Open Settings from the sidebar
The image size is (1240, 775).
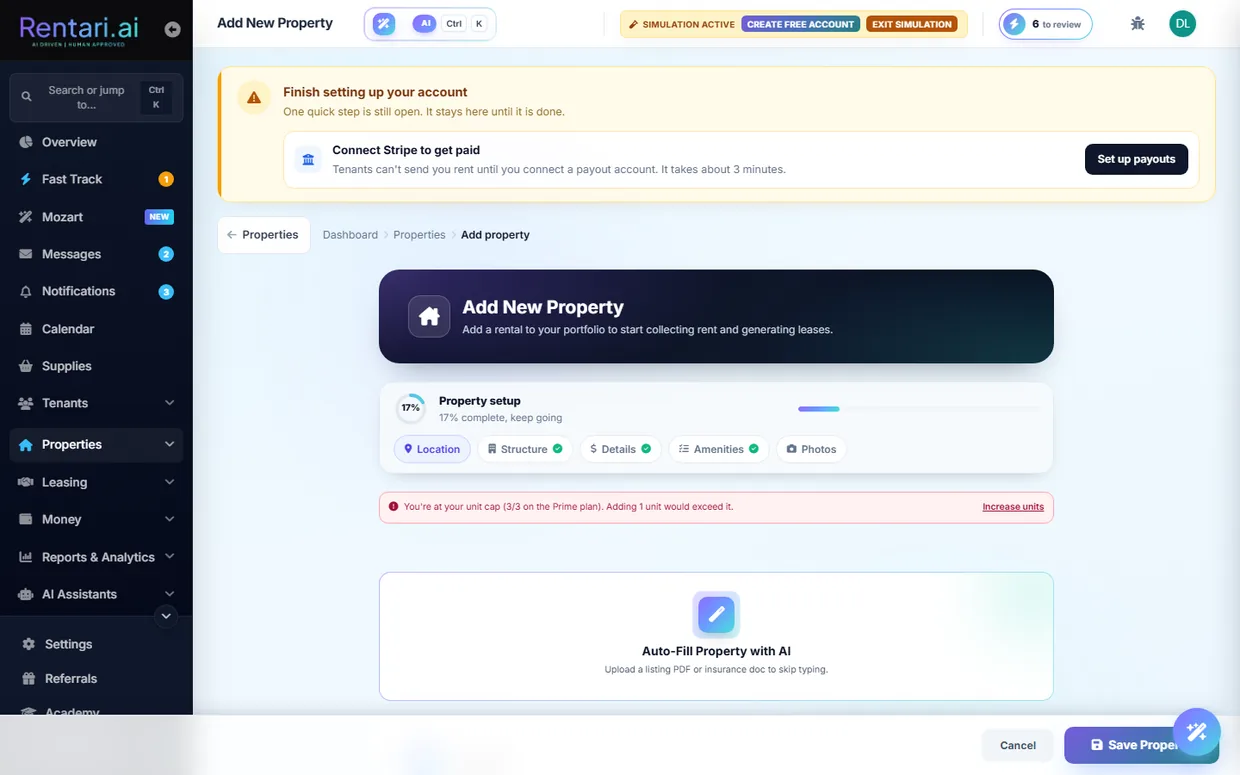pyautogui.click(x=96, y=644)
